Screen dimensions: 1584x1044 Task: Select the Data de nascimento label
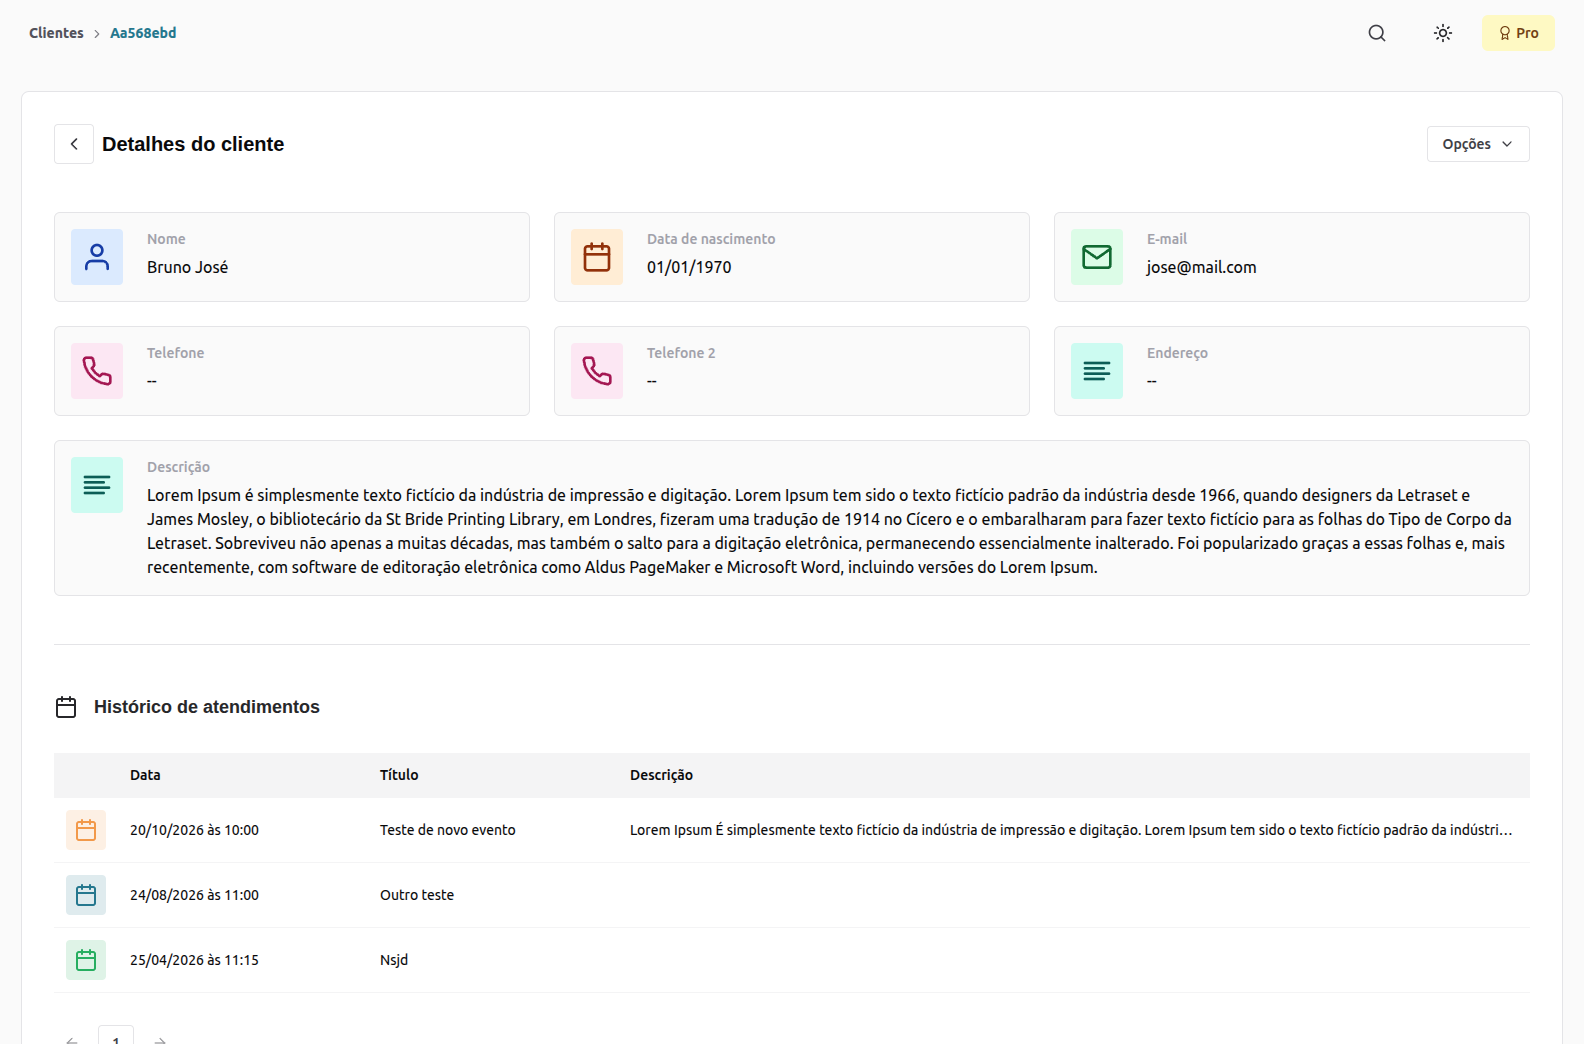(x=711, y=239)
